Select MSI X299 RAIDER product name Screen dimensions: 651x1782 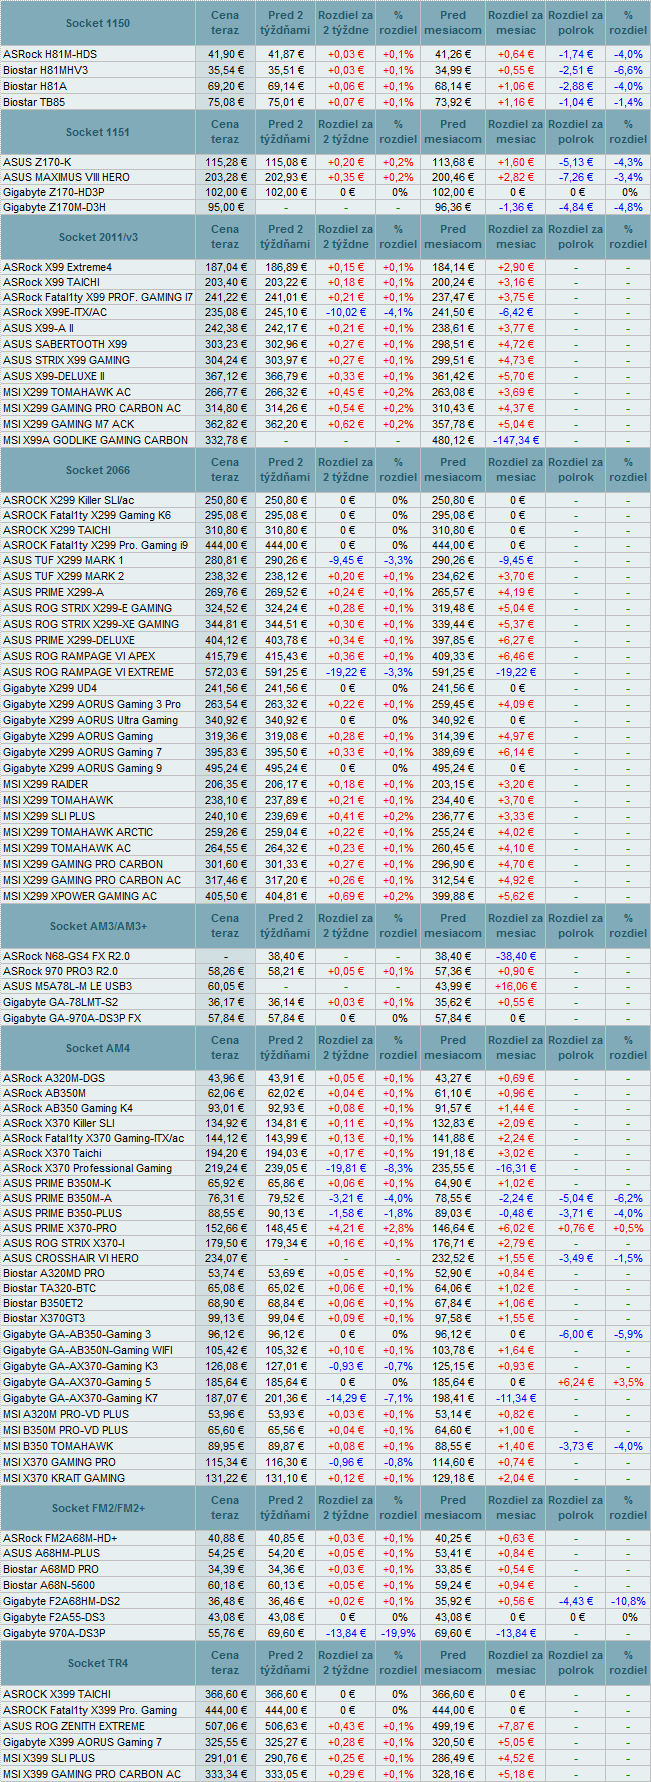(45, 784)
